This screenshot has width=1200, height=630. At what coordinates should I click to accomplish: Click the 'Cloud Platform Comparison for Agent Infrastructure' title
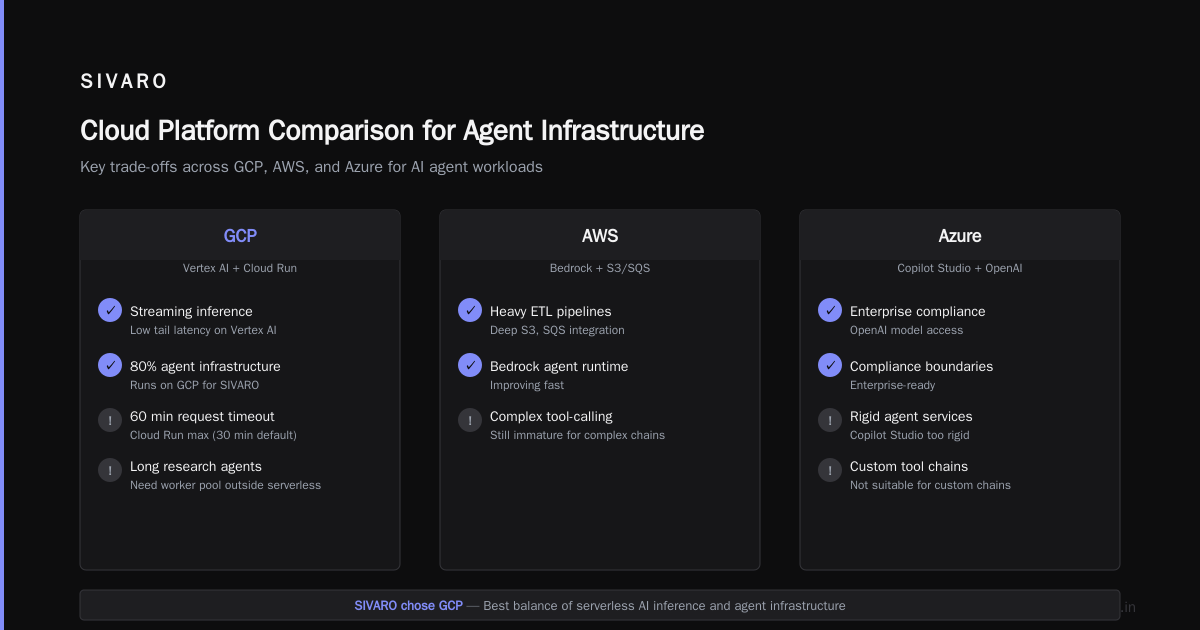(392, 131)
